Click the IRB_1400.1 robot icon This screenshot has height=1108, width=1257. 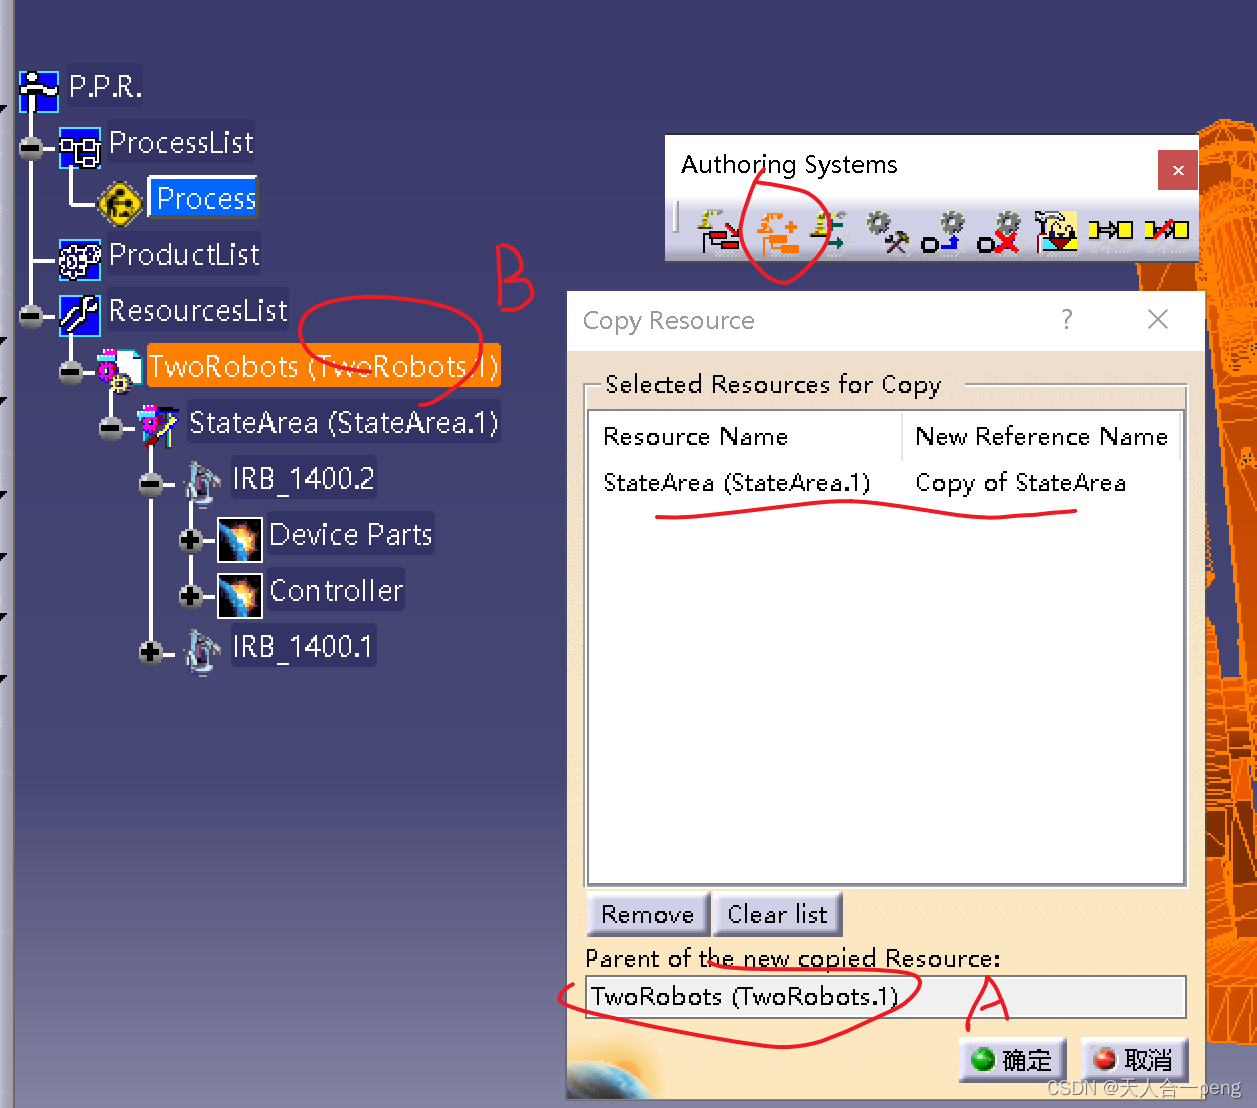point(203,652)
